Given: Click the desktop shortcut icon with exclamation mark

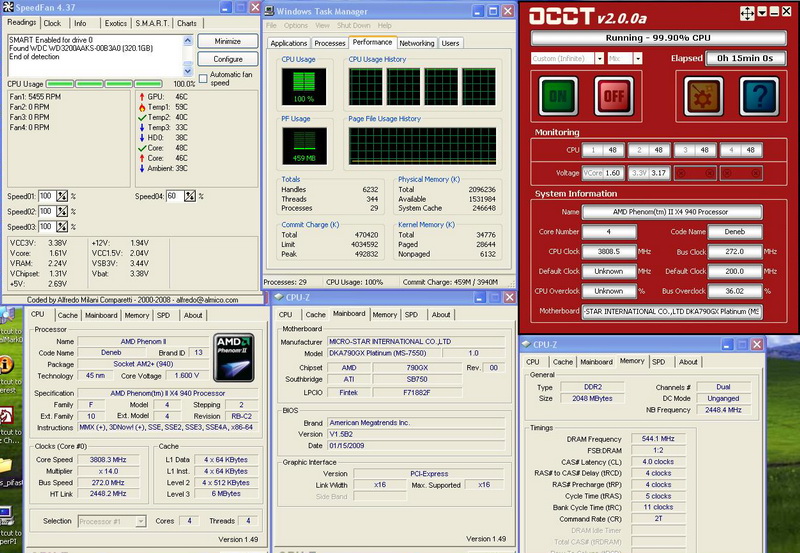Looking at the screenshot, I should click(7, 364).
